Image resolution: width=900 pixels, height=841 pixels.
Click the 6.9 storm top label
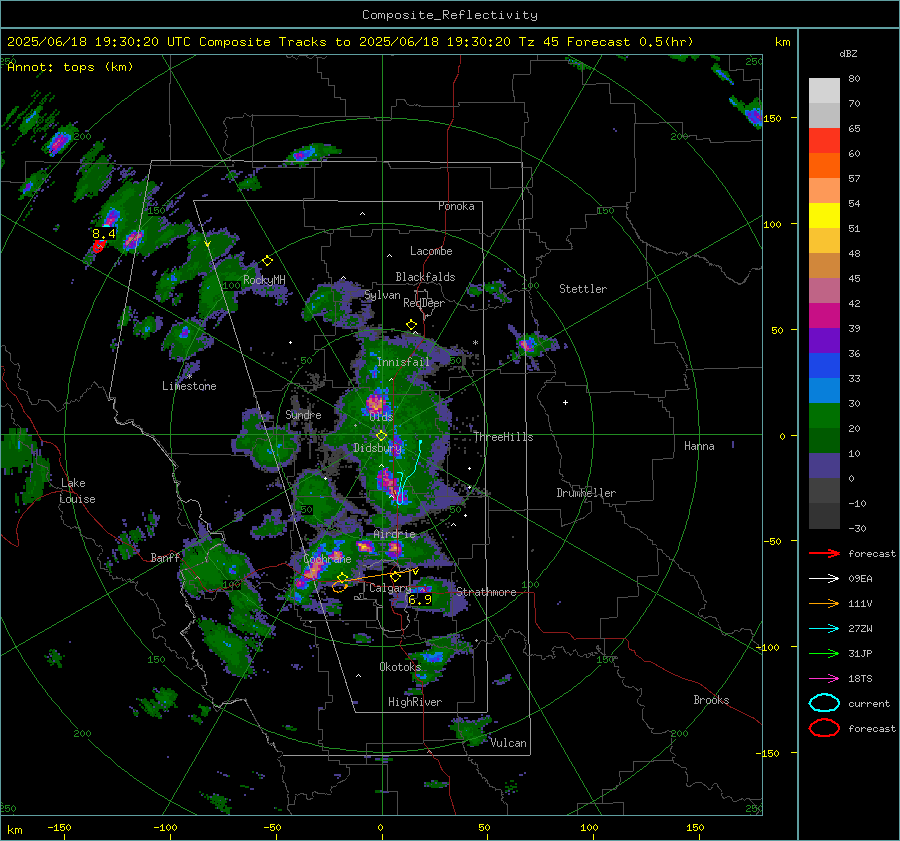click(420, 600)
